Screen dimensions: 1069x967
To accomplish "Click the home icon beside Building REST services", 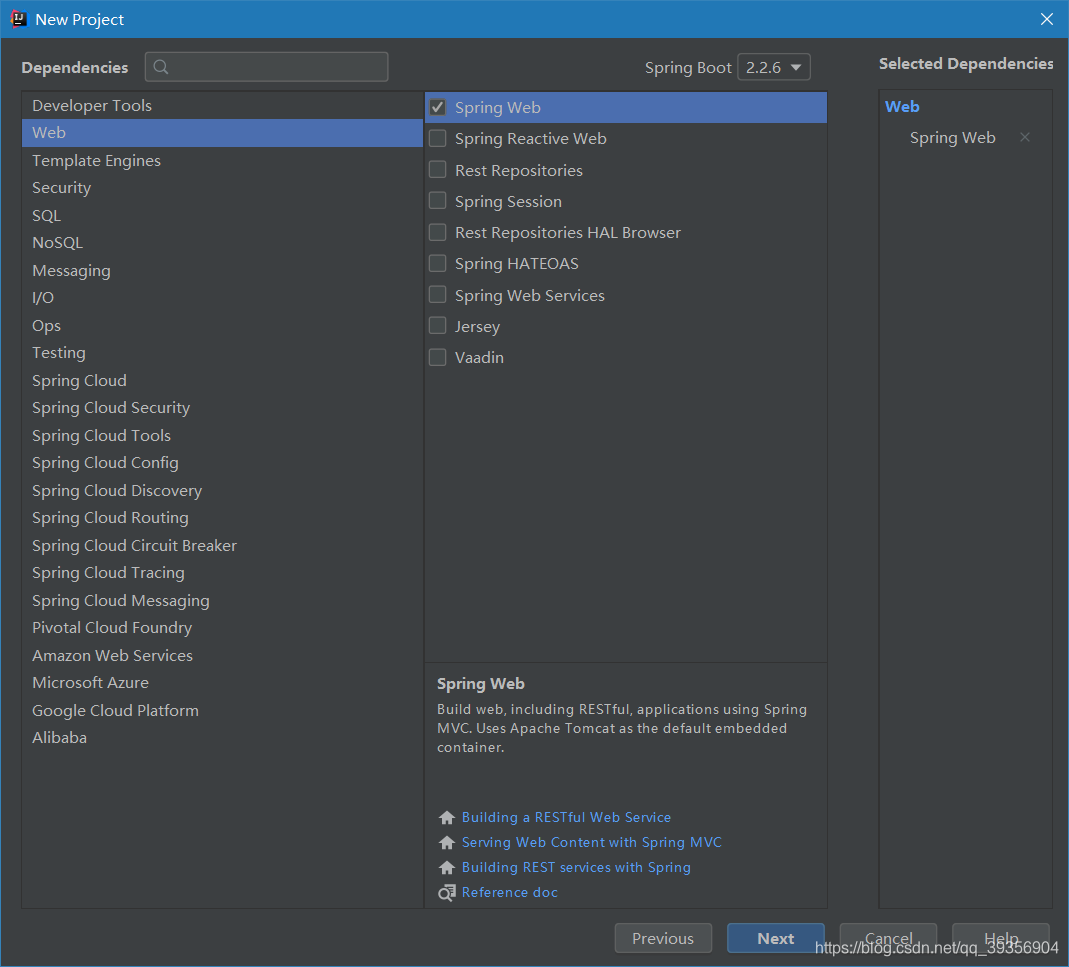I will [x=447, y=867].
